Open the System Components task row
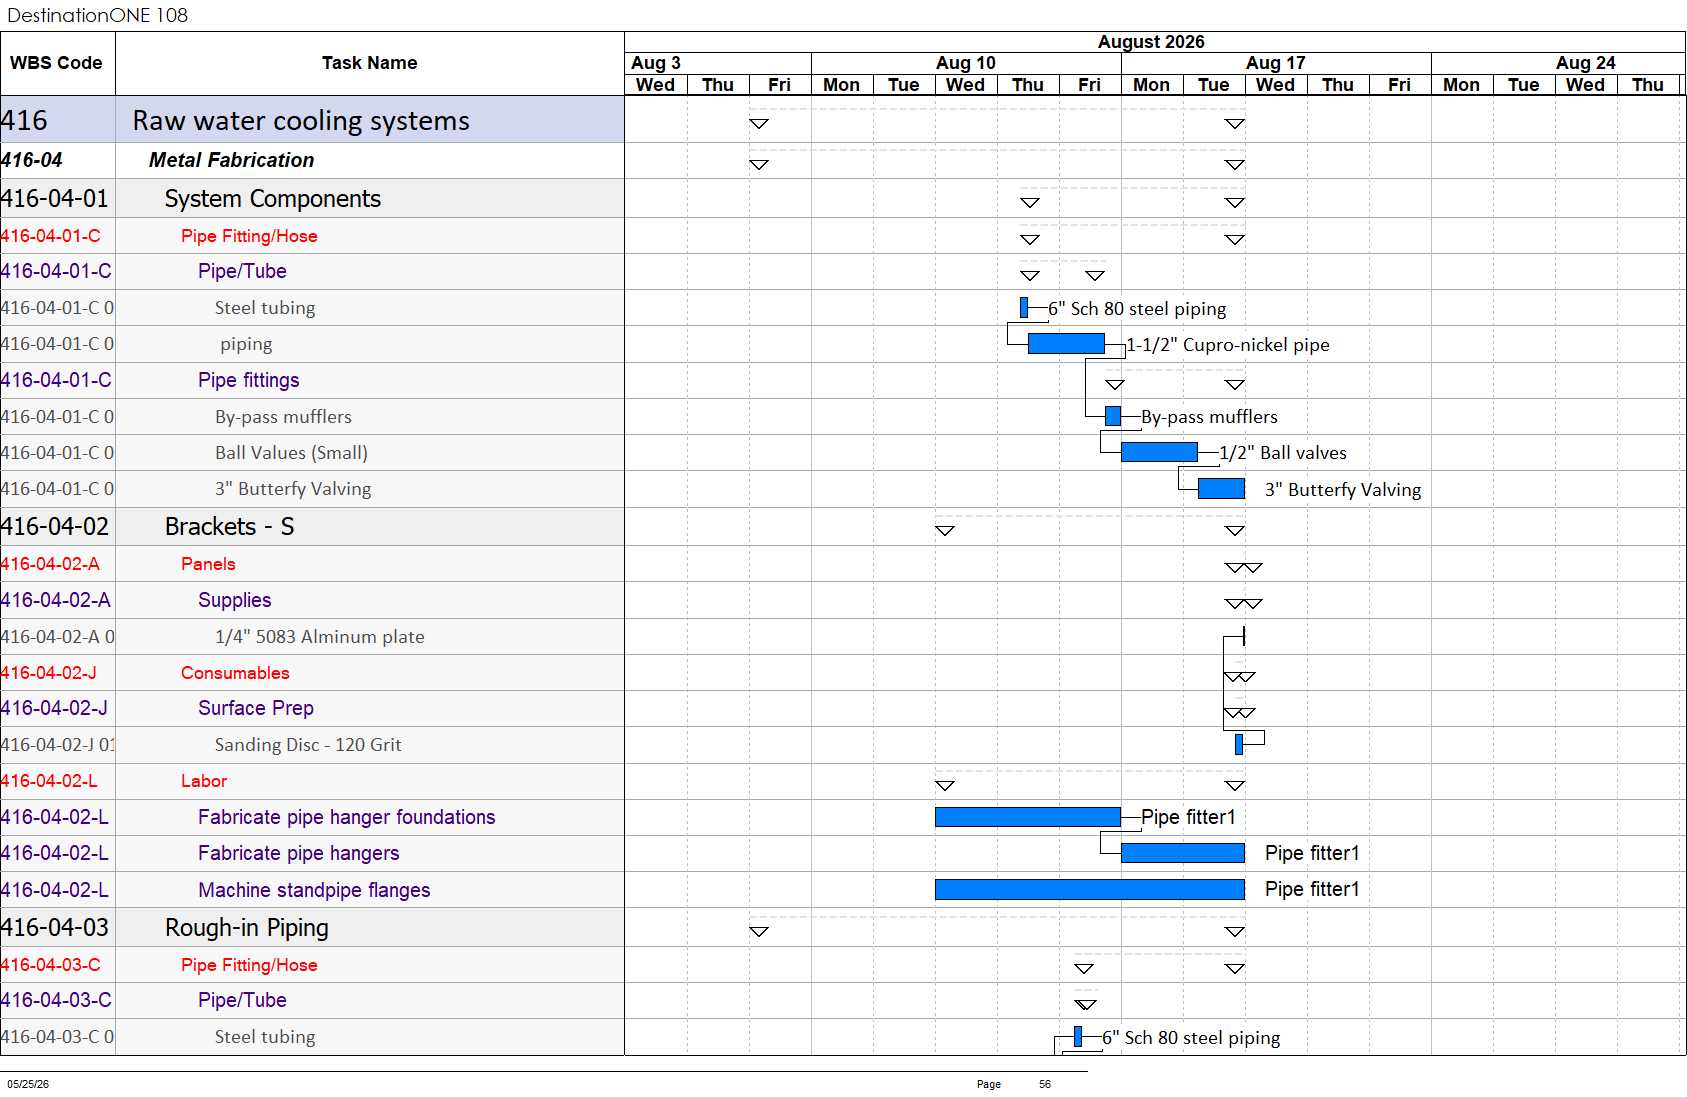Image resolution: width=1687 pixels, height=1097 pixels. tap(273, 199)
